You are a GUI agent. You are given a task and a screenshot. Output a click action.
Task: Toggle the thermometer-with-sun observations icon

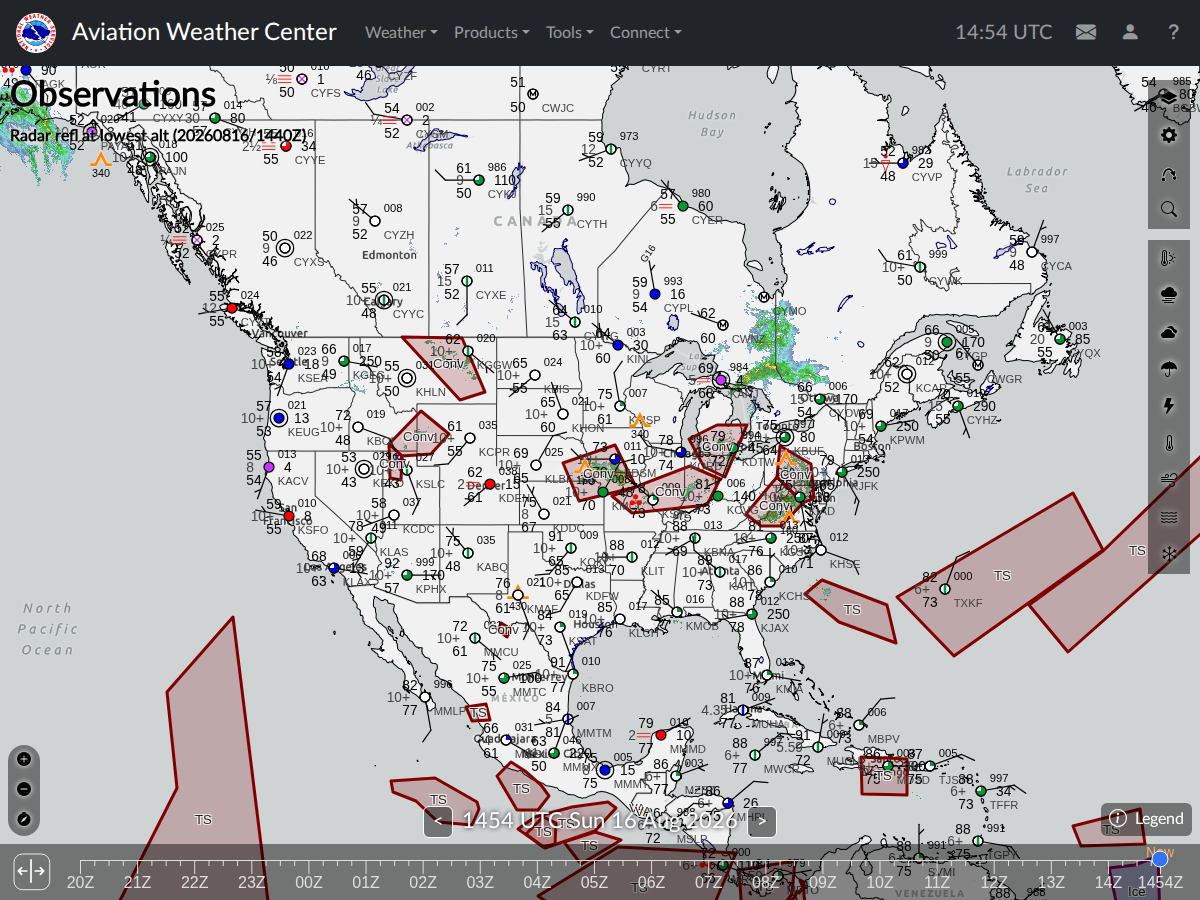[x=1169, y=258]
